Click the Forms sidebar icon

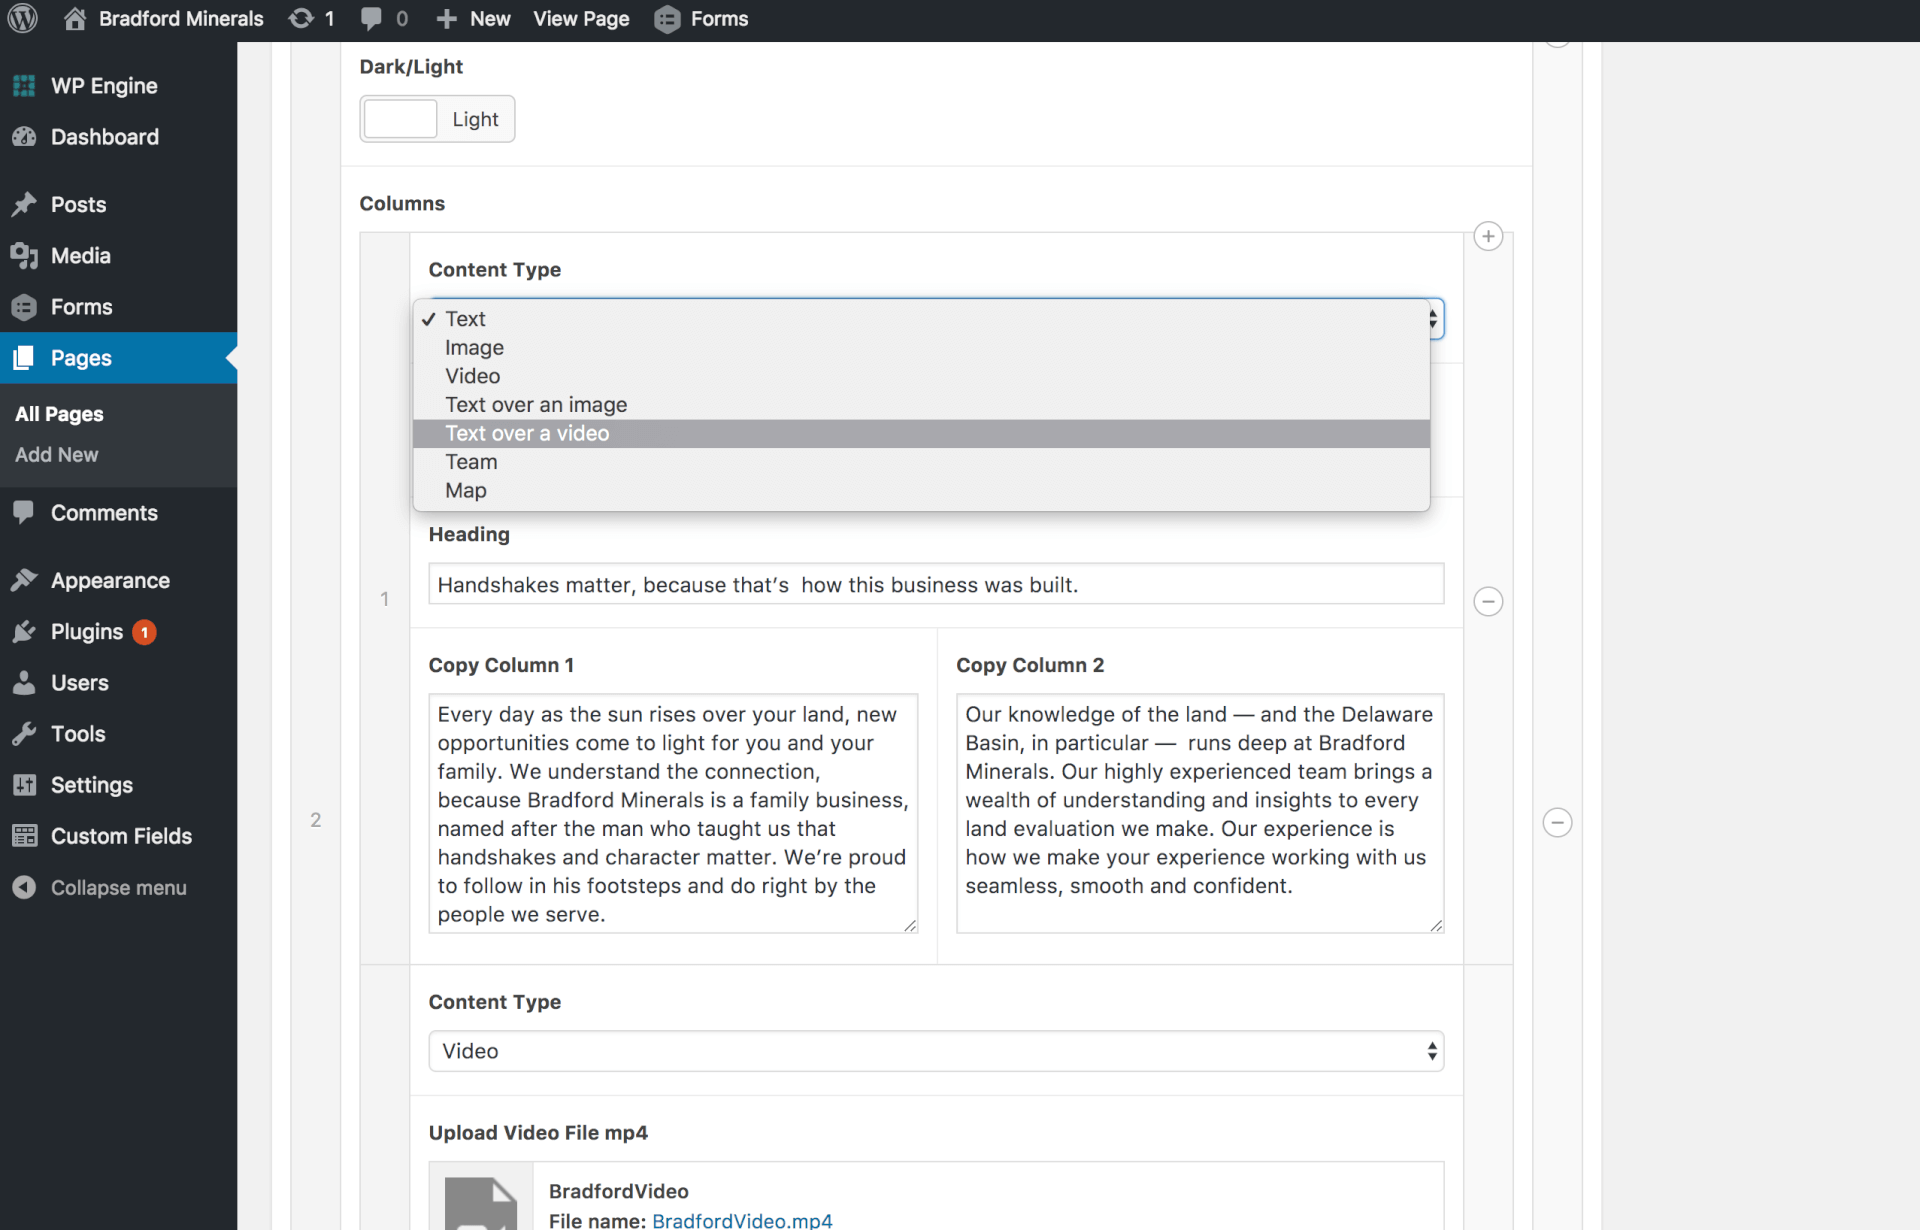24,307
